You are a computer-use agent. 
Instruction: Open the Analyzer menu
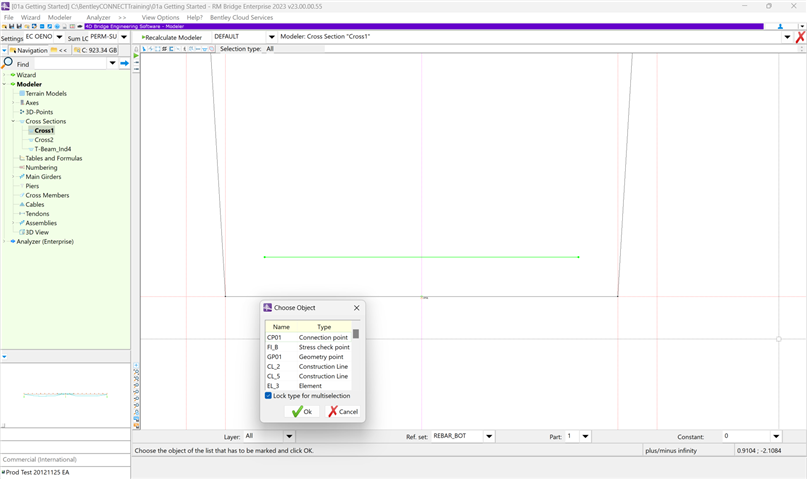click(98, 17)
